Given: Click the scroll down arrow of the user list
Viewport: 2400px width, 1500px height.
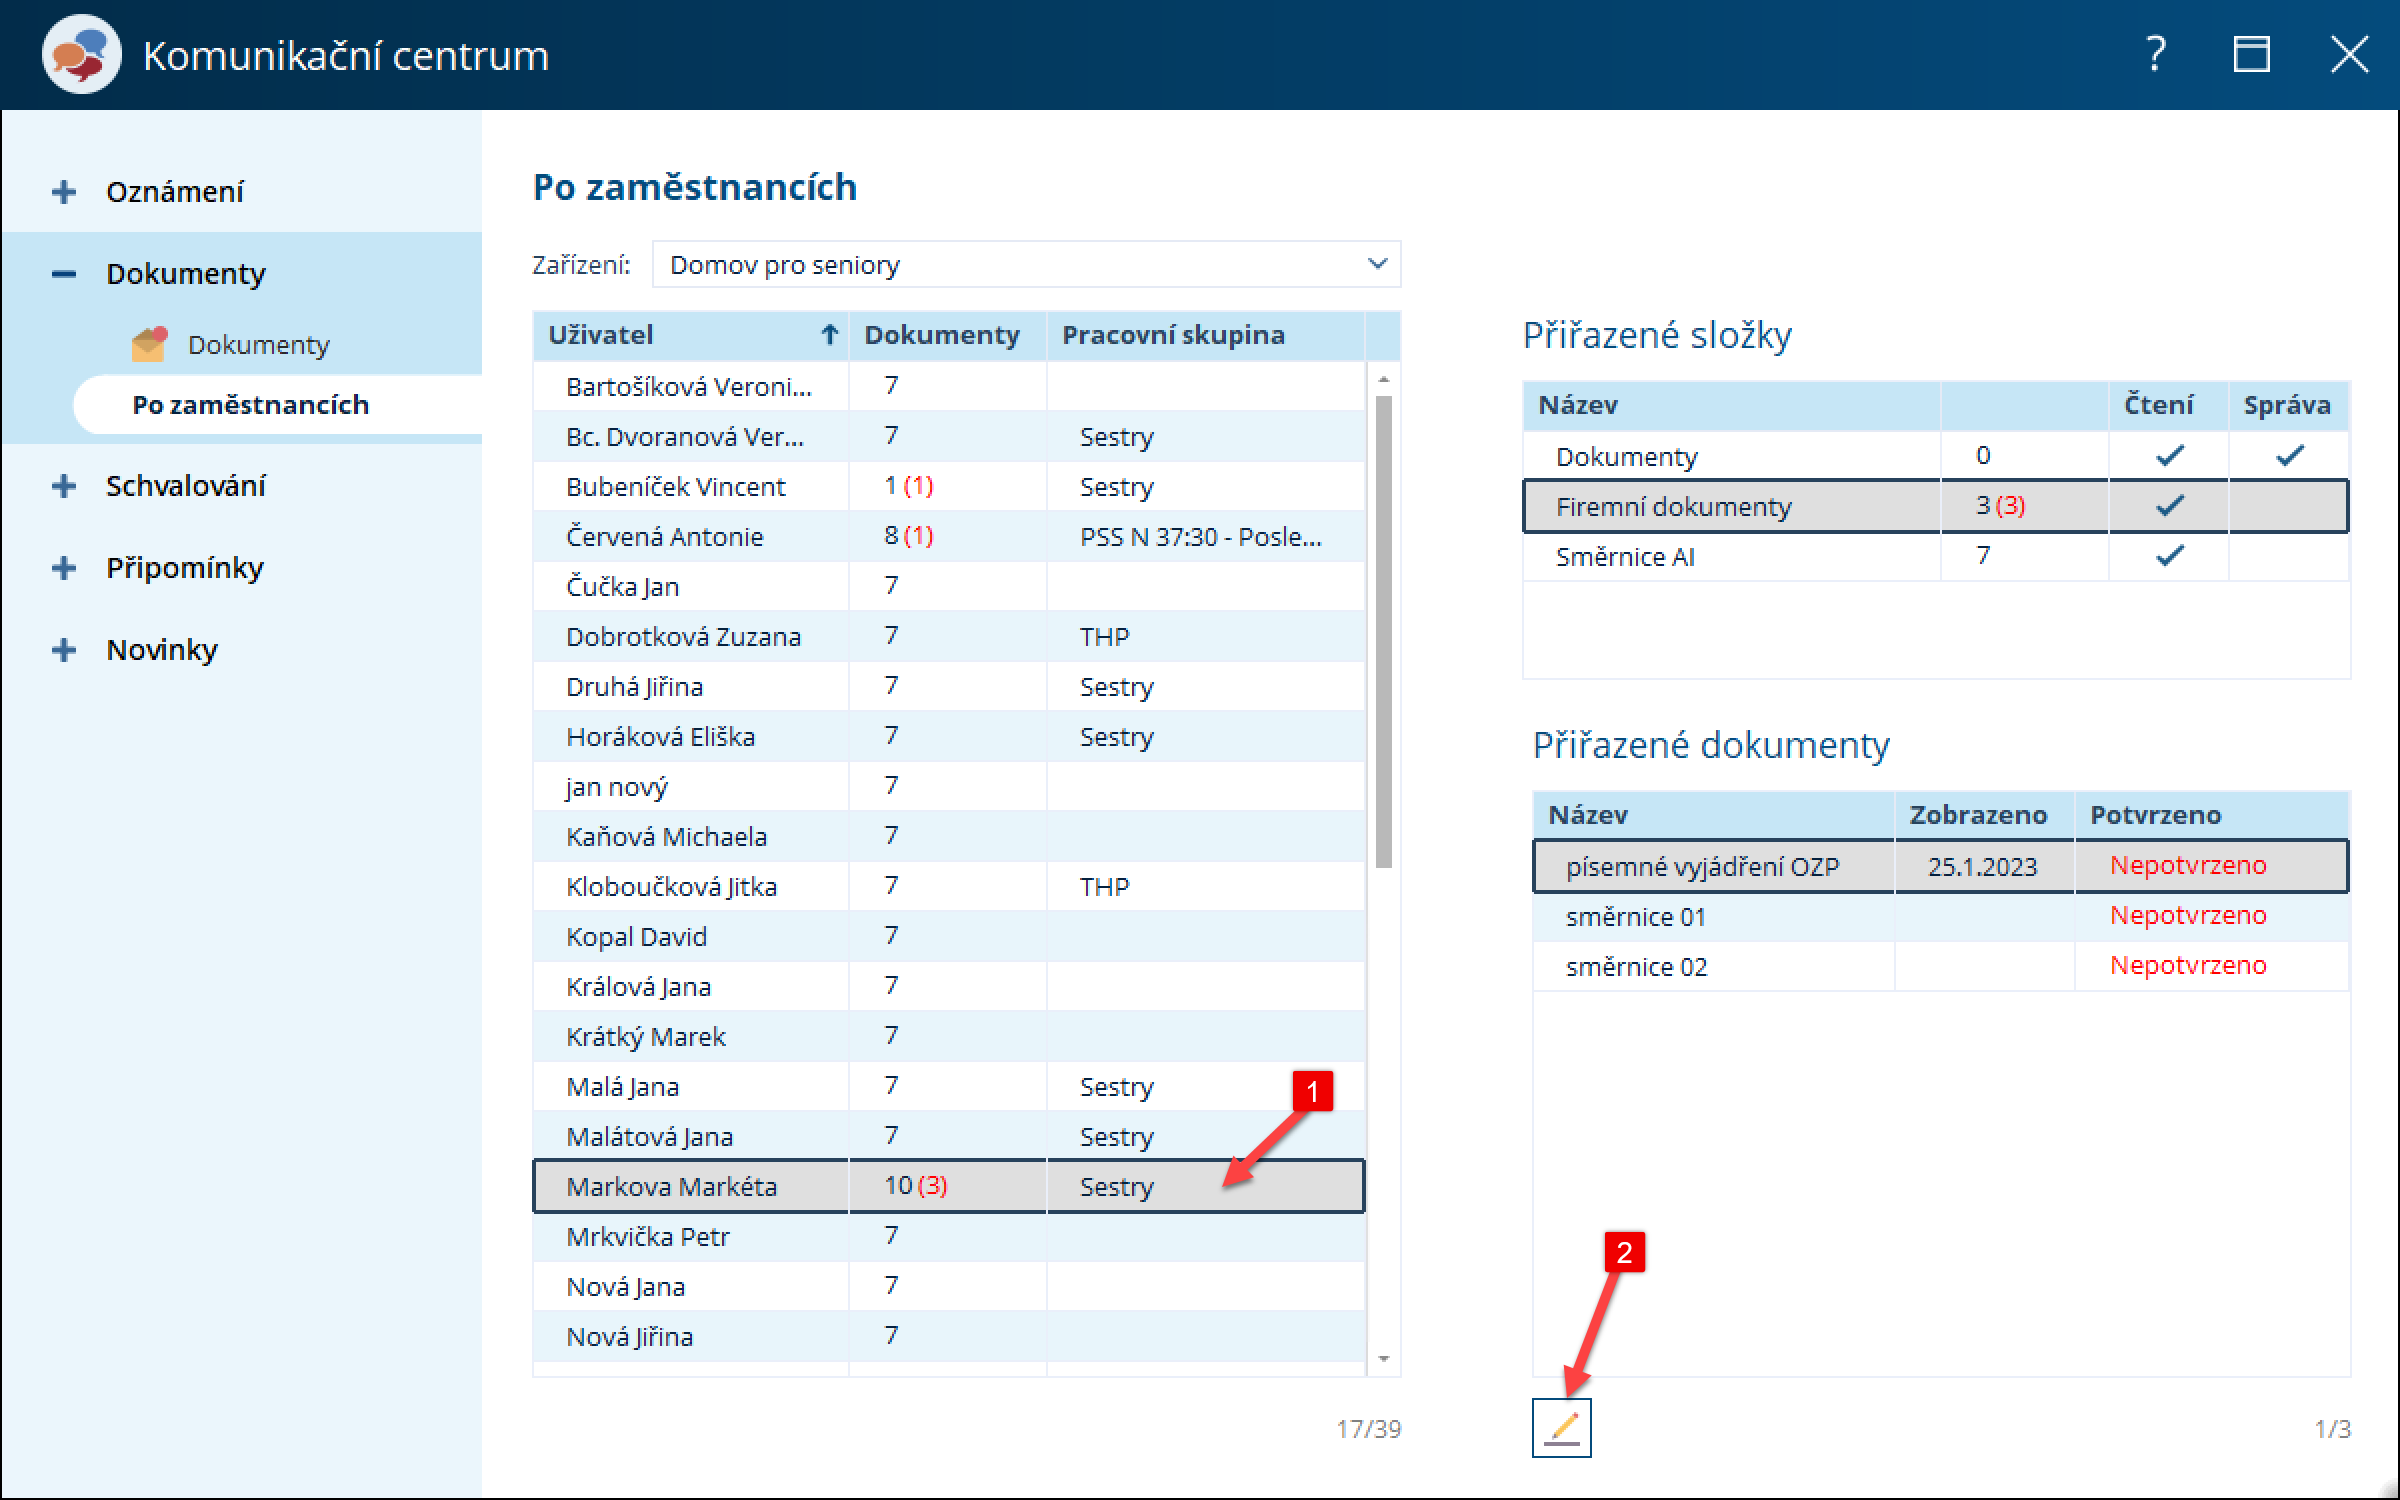Looking at the screenshot, I should pos(1384,1358).
